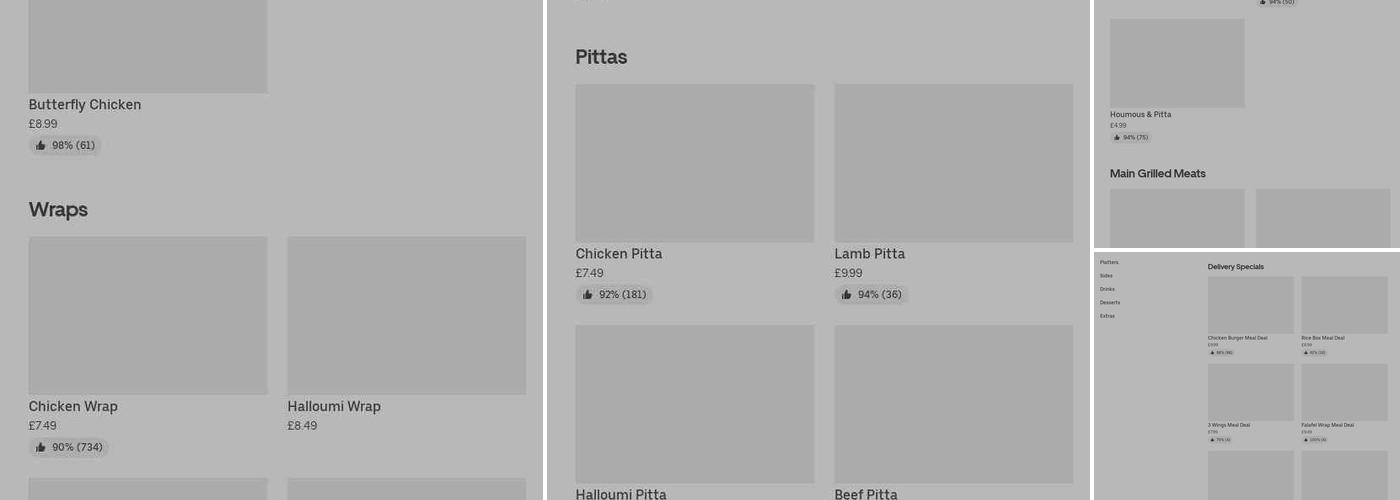Jump to the Desserts category
Image resolution: width=1400 pixels, height=500 pixels.
(x=1110, y=302)
